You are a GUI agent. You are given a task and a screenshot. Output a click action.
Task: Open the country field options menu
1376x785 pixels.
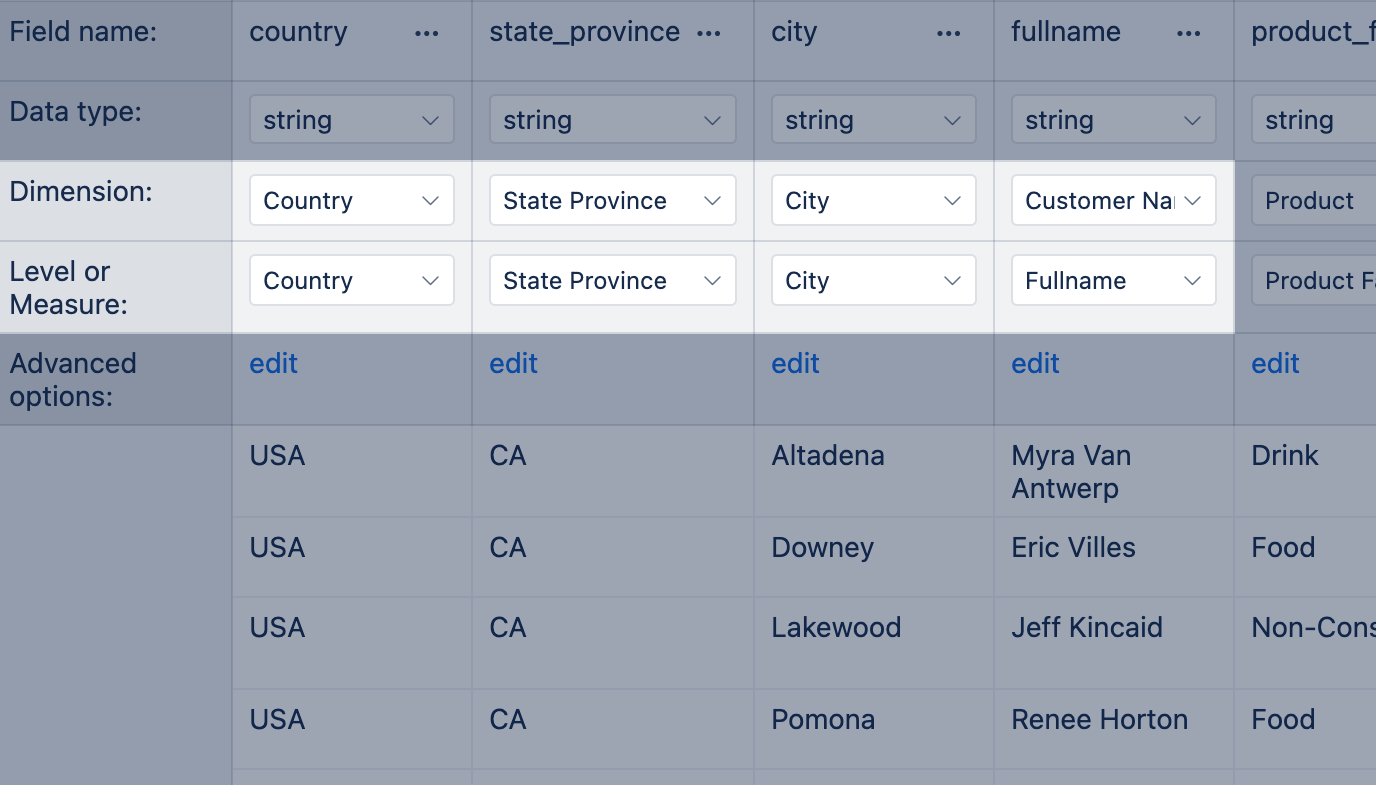[426, 32]
